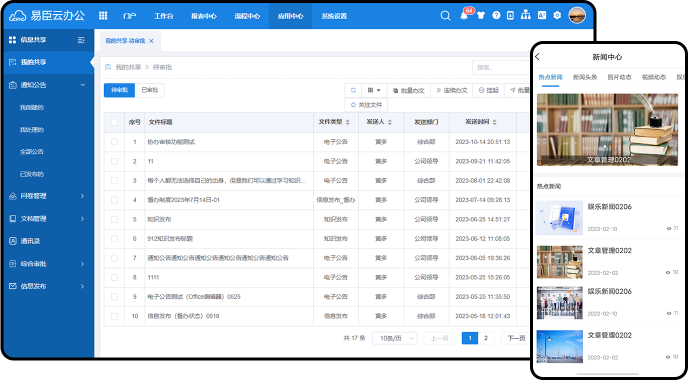This screenshot has height=380, width=688.
Task: Click the 关注文件 star button
Action: coord(366,105)
